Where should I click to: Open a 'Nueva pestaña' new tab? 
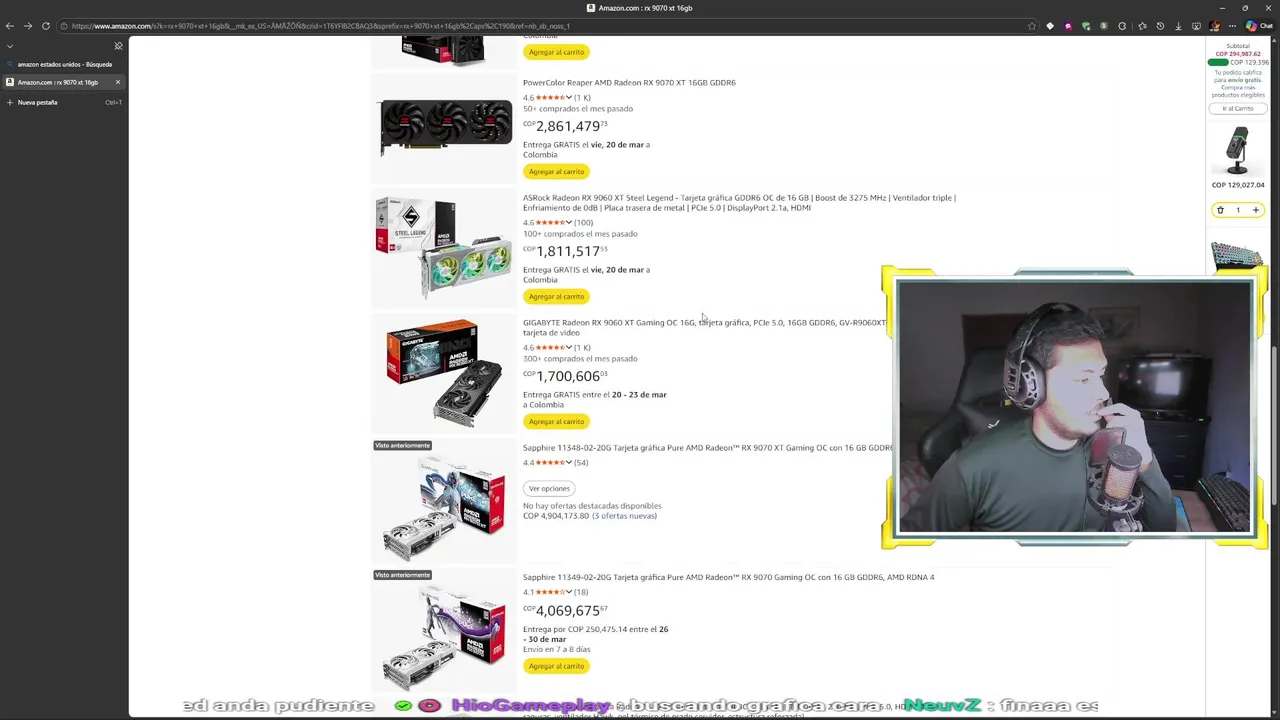coord(64,102)
